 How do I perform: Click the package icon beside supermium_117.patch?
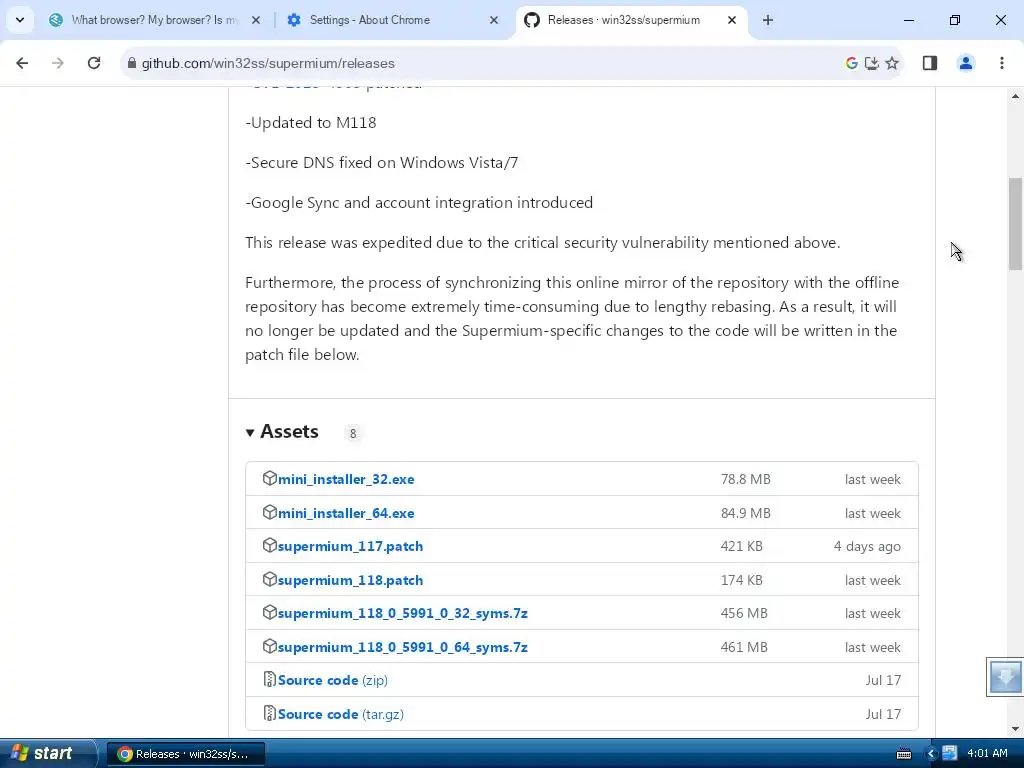coord(270,545)
